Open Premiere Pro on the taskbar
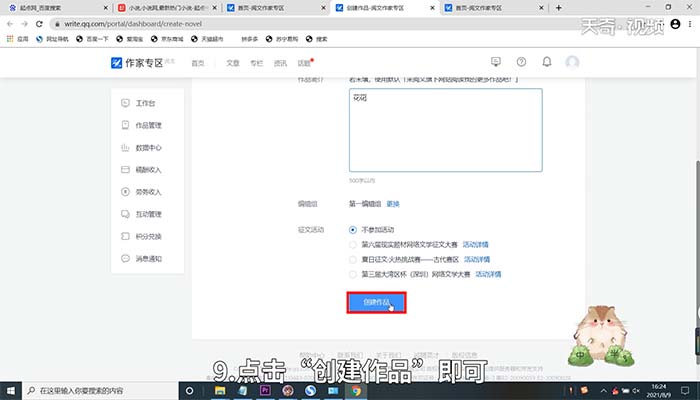 (265, 391)
